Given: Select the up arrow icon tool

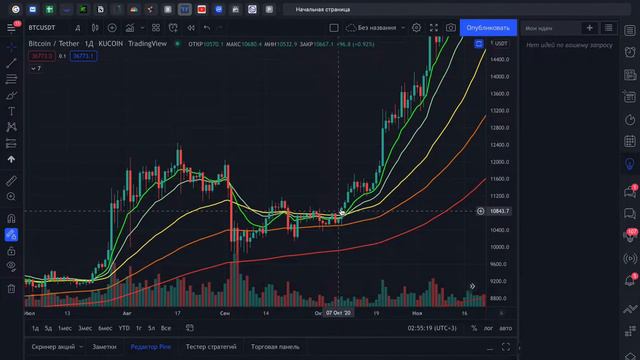Looking at the screenshot, I should click(x=11, y=159).
